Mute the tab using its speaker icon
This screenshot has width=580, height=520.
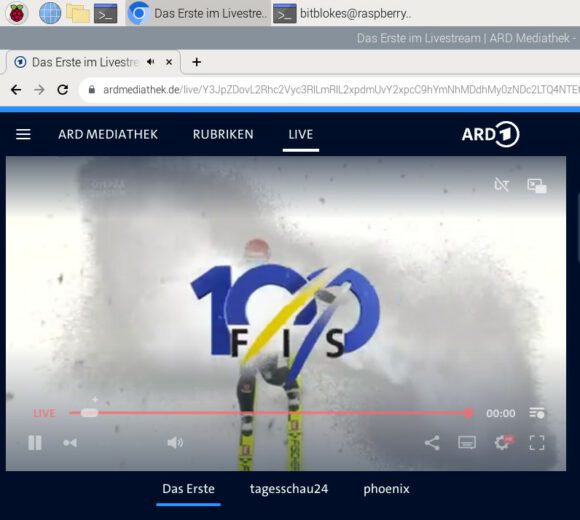[150, 62]
